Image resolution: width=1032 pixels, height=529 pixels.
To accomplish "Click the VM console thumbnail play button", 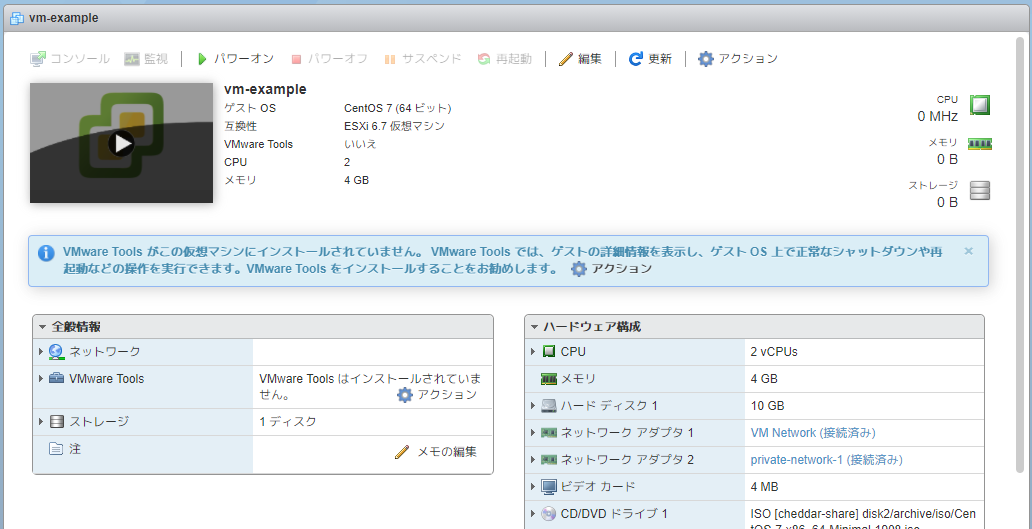I will 121,143.
